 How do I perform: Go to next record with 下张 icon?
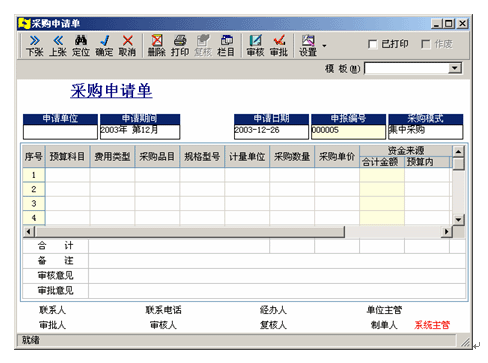pos(35,46)
